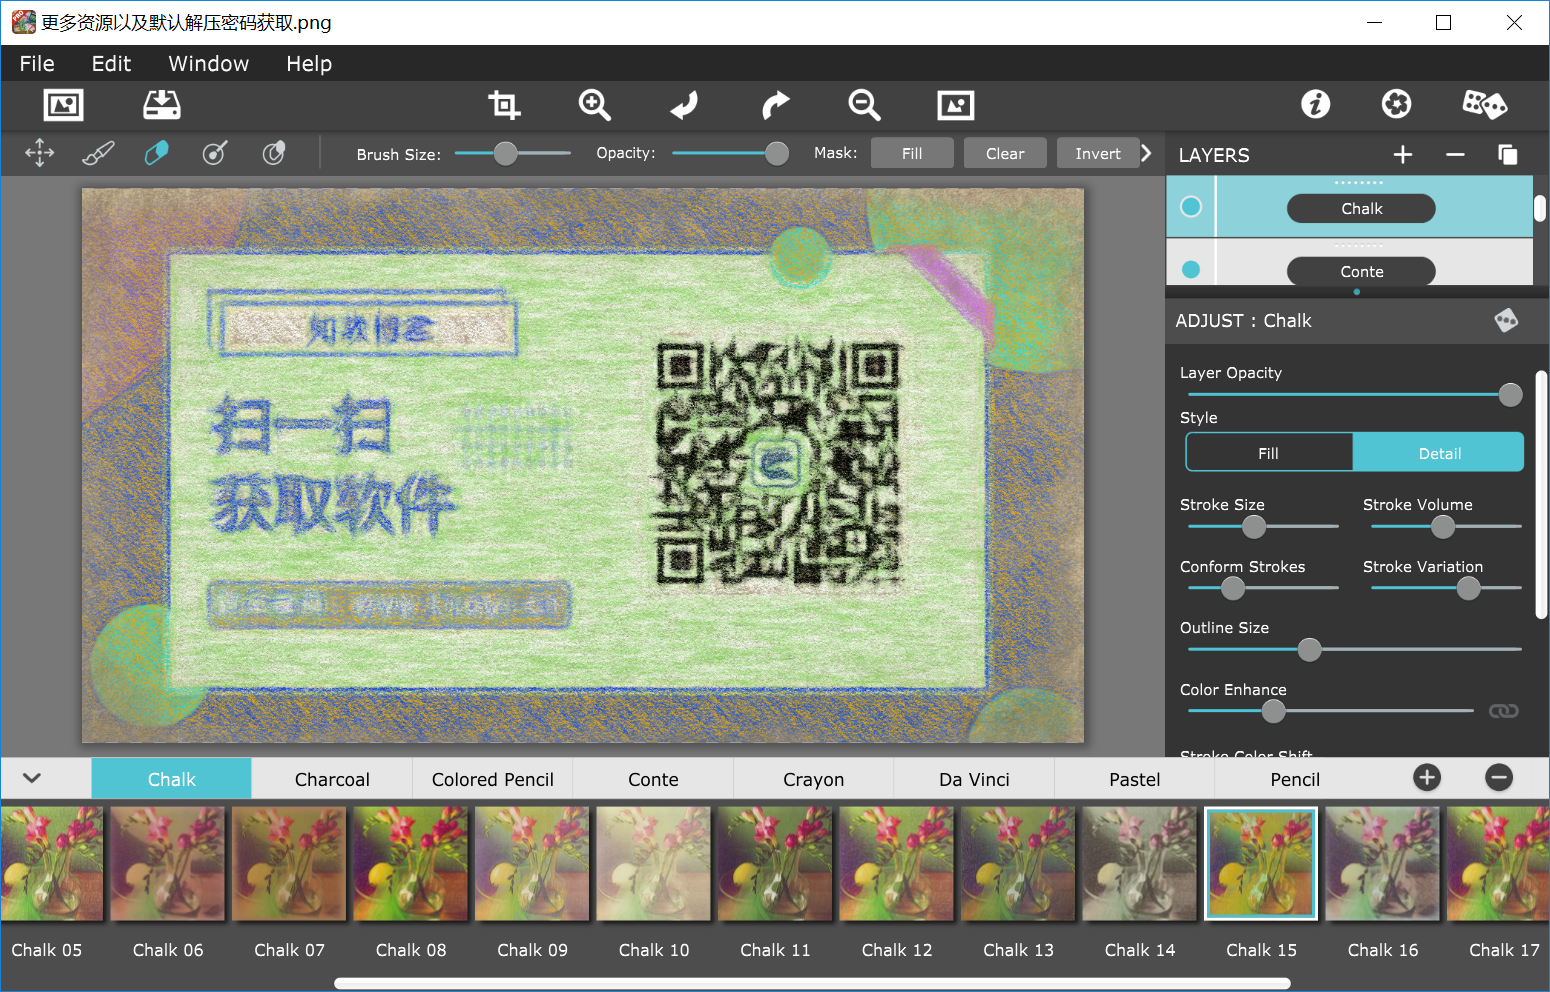Click the Brush Size slider
Image resolution: width=1550 pixels, height=992 pixels.
[x=513, y=153]
